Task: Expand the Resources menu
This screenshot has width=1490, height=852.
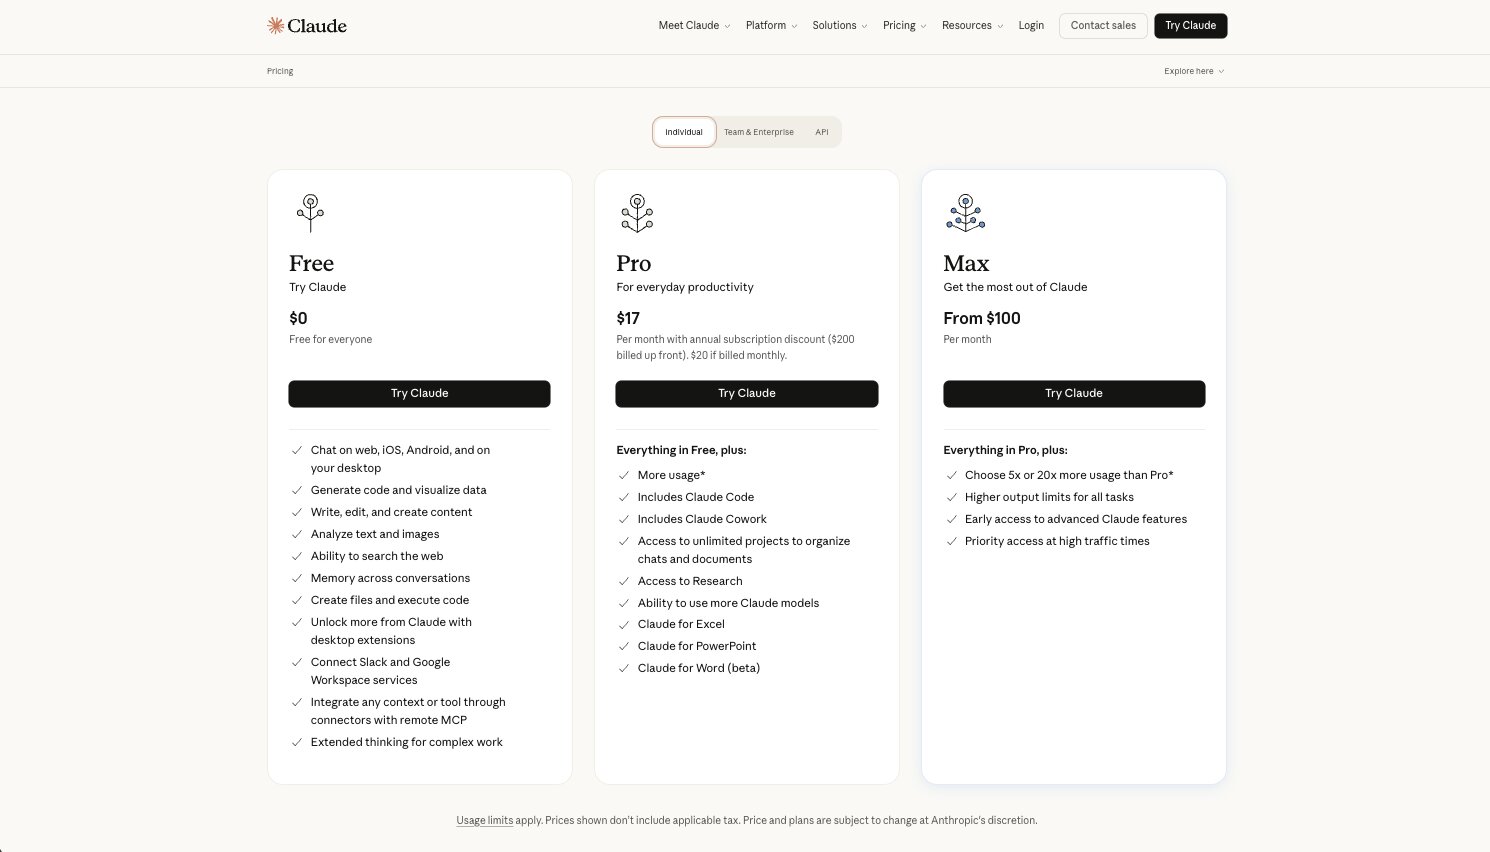Action: tap(972, 26)
